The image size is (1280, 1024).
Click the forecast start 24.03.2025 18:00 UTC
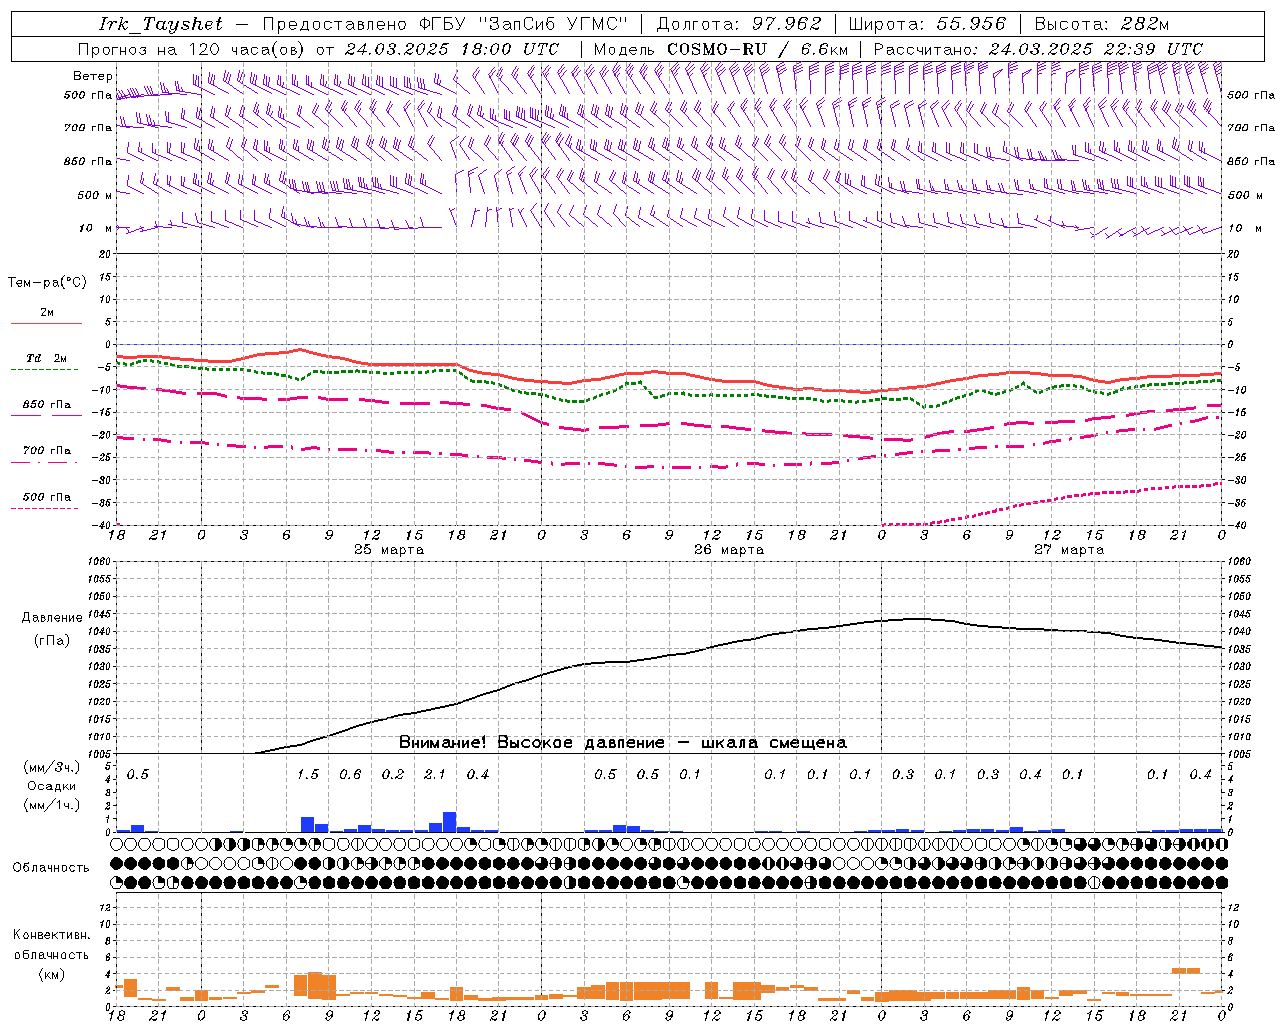point(452,49)
